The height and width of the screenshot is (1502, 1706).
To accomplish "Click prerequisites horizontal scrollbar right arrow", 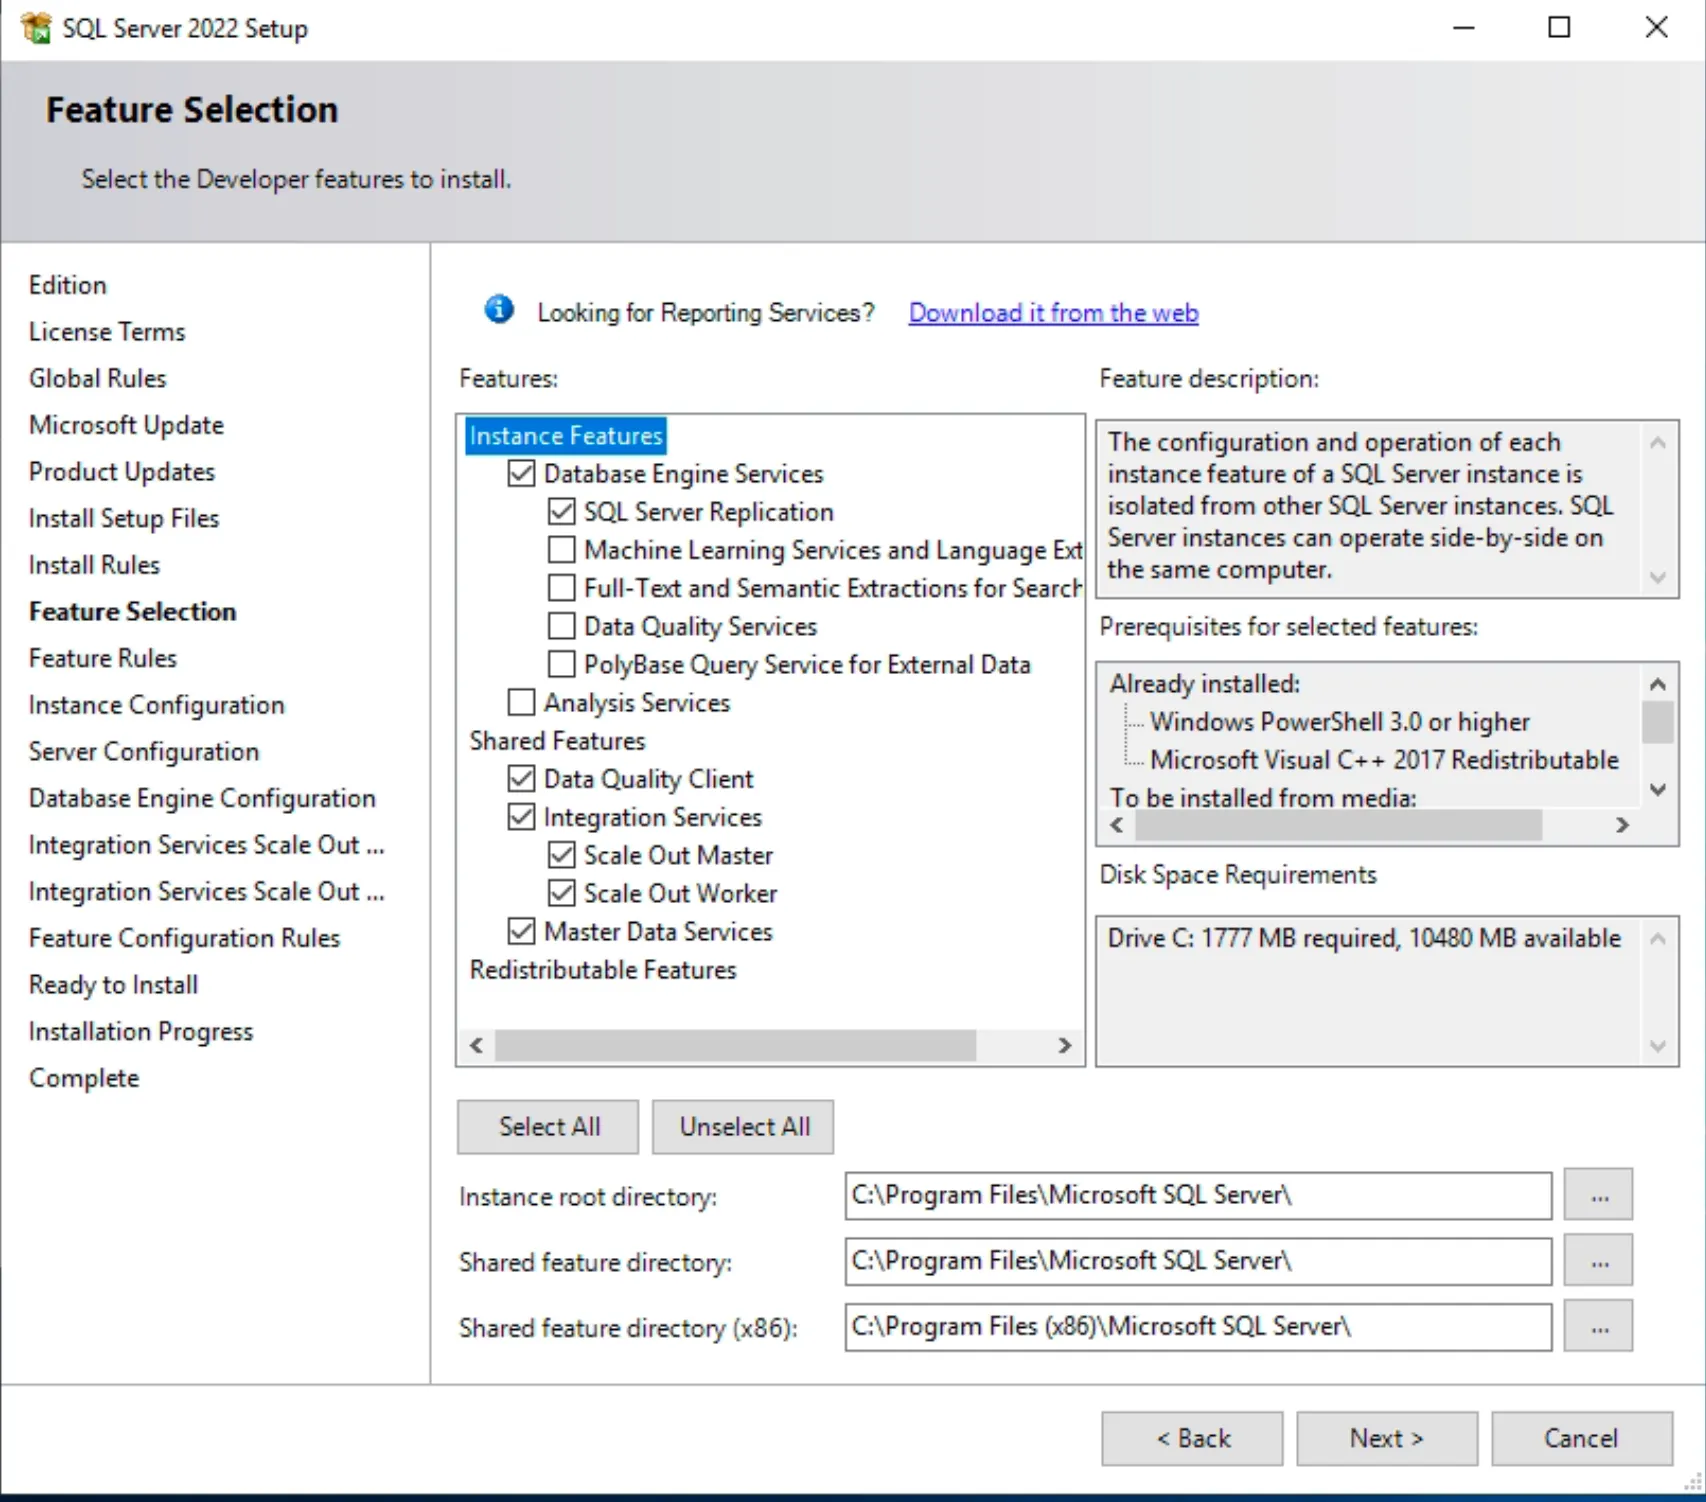I will pos(1622,826).
